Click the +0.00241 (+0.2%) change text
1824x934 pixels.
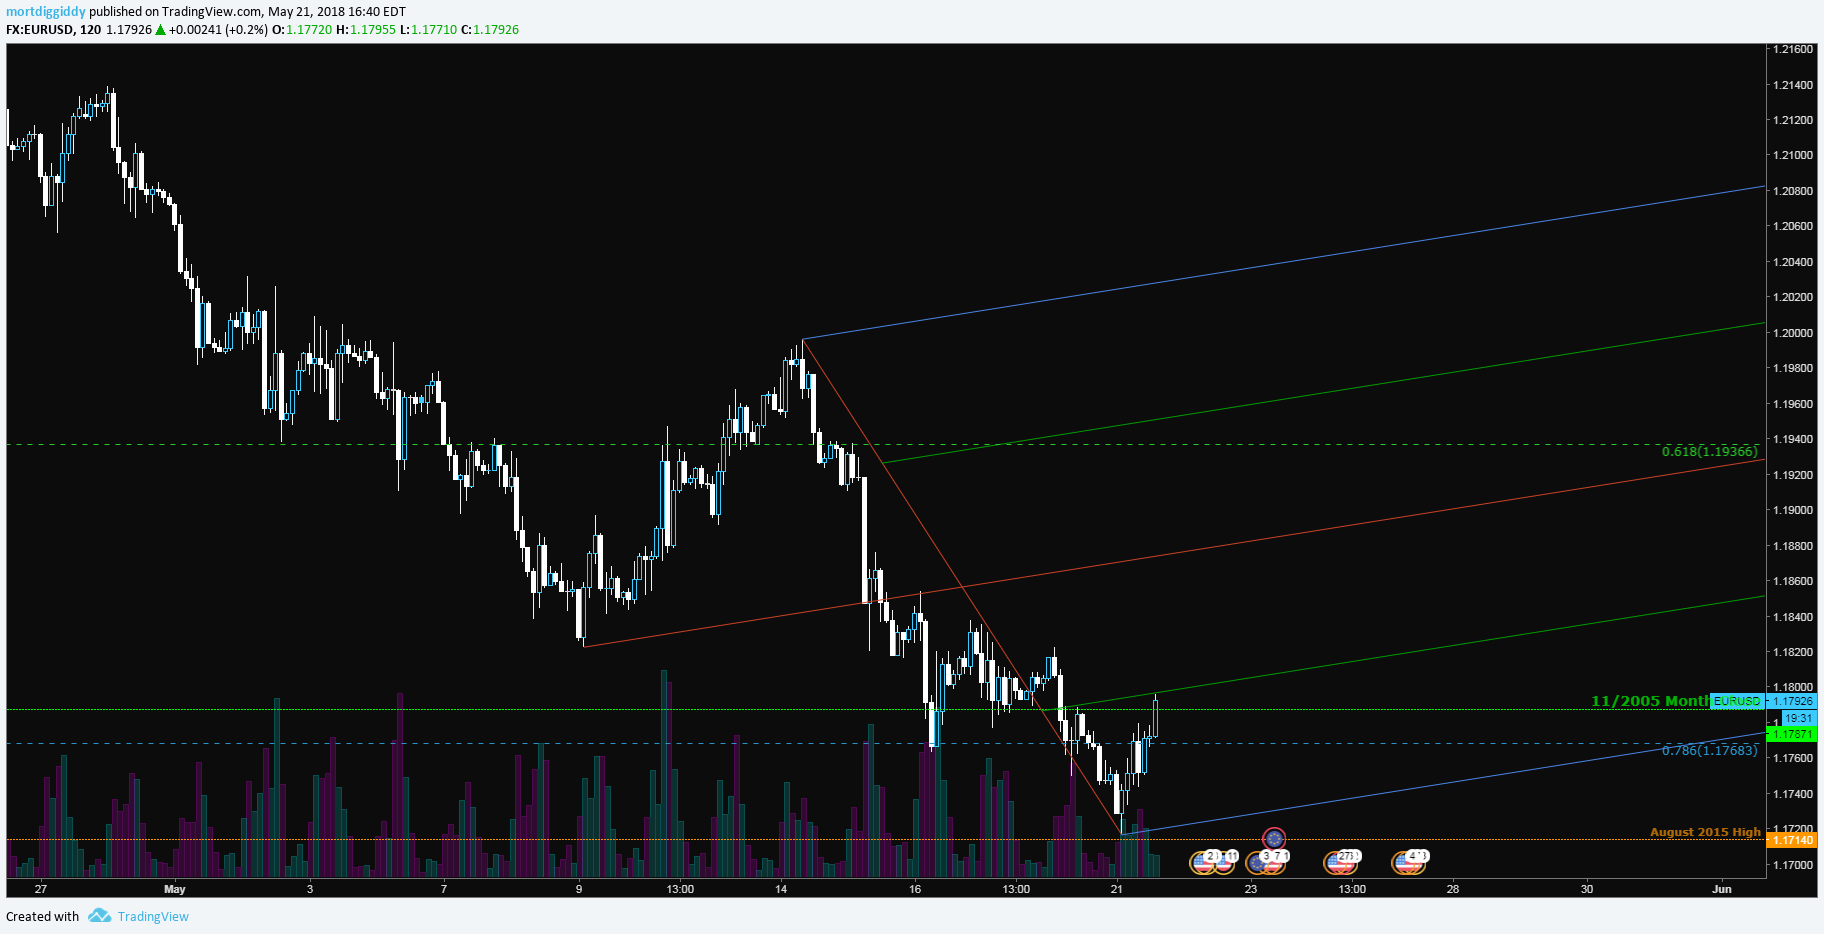pos(218,30)
